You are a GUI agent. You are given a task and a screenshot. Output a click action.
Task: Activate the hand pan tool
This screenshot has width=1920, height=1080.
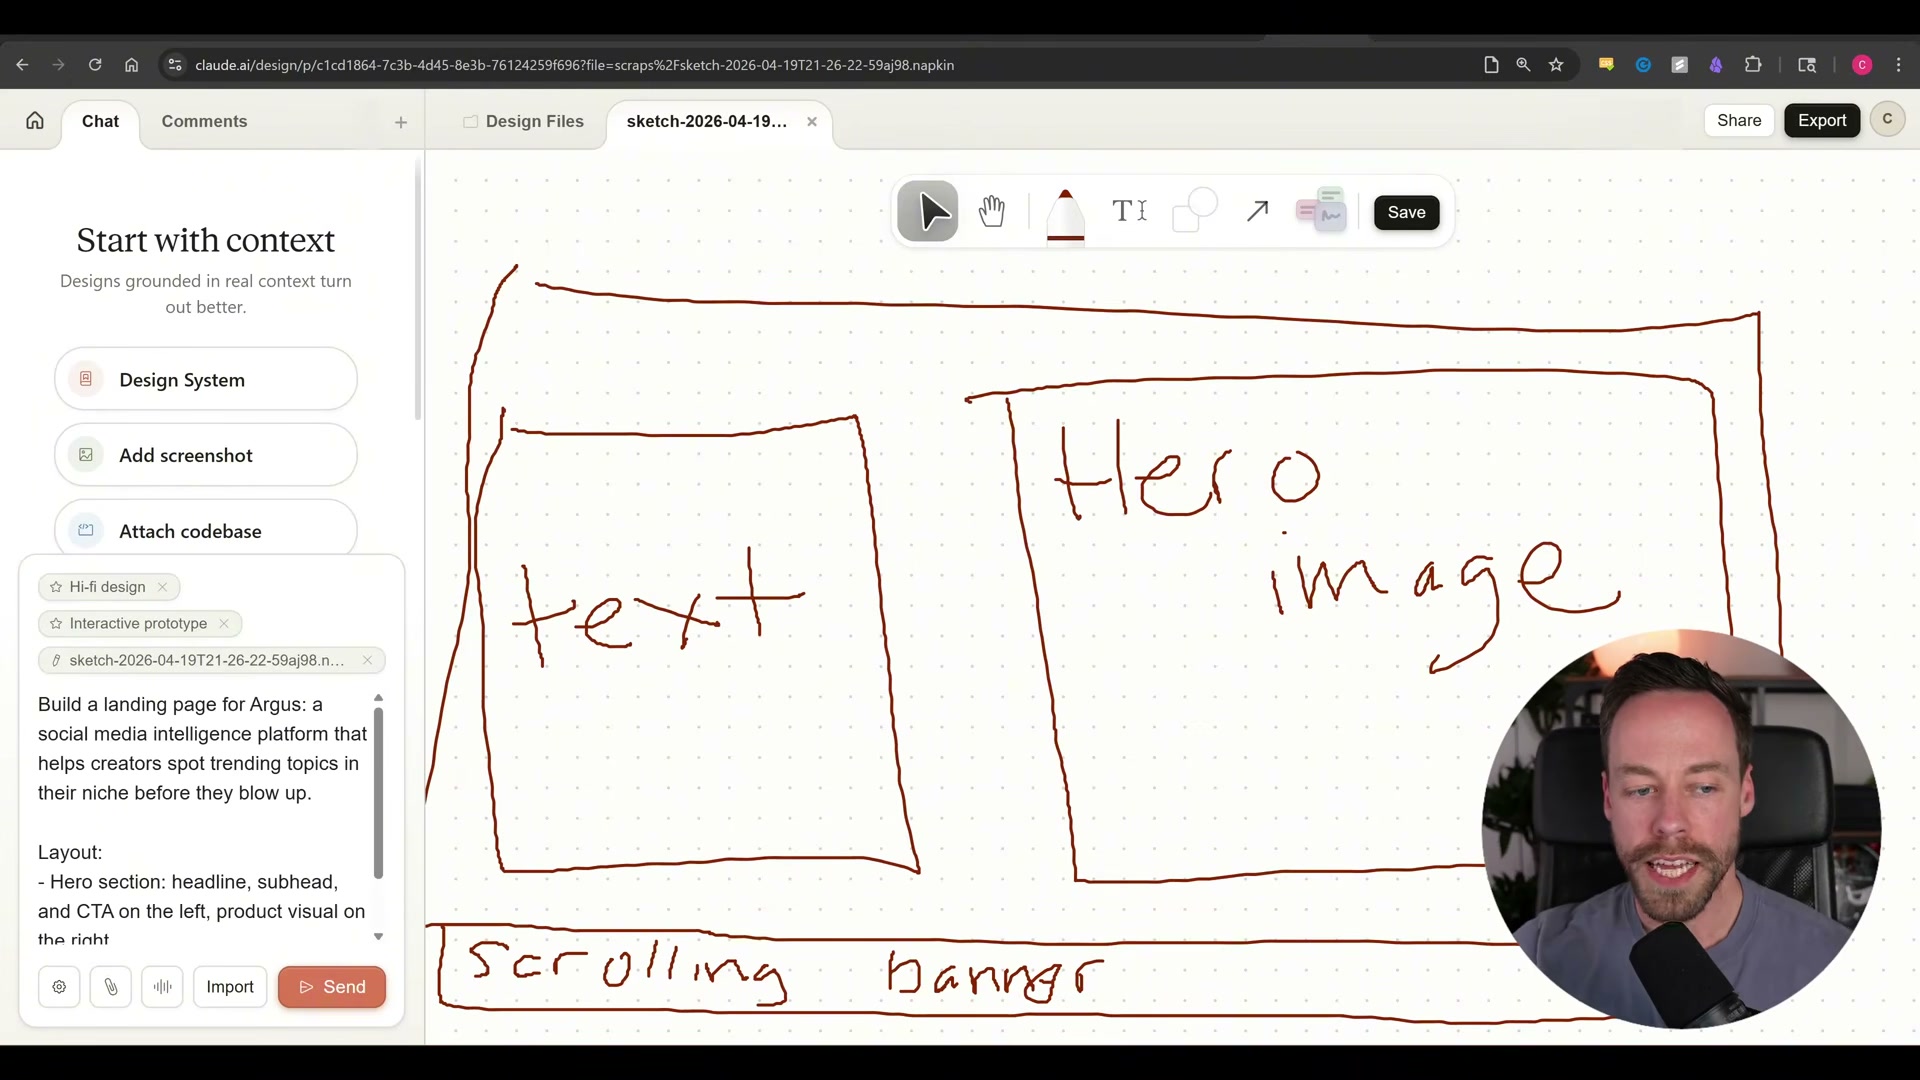pos(991,211)
